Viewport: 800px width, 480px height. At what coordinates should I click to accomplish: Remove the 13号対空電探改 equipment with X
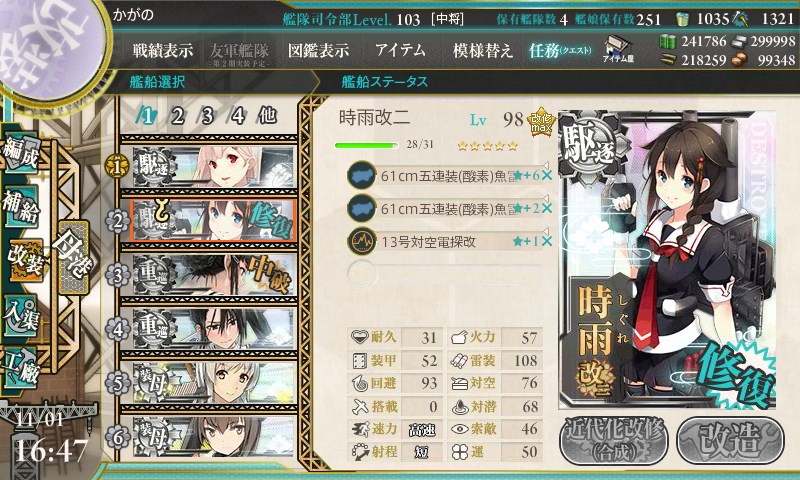click(546, 241)
